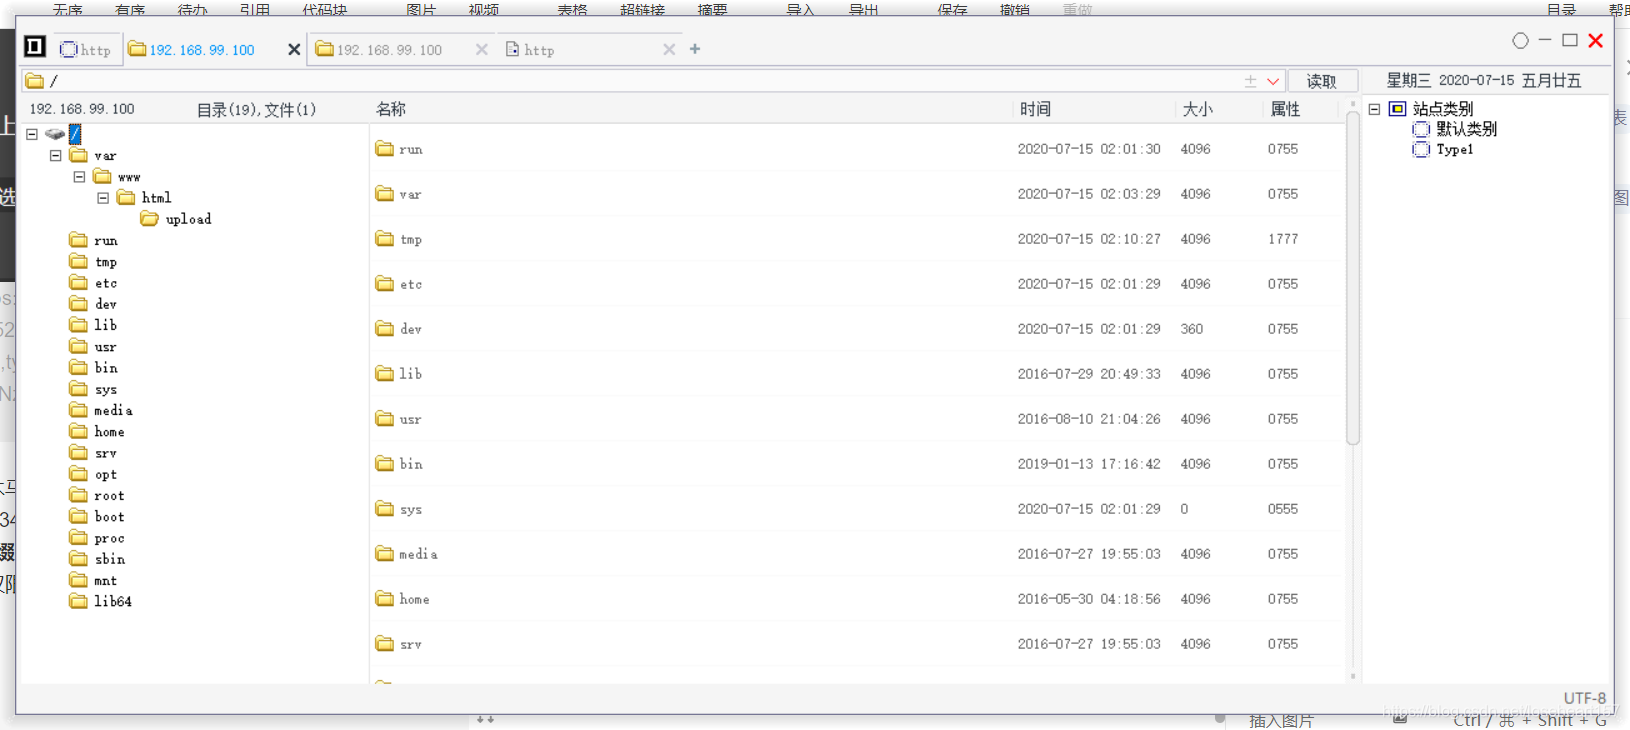Image resolution: width=1630 pixels, height=730 pixels.
Task: Open the second 192.168.99.100 tab
Action: [390, 49]
